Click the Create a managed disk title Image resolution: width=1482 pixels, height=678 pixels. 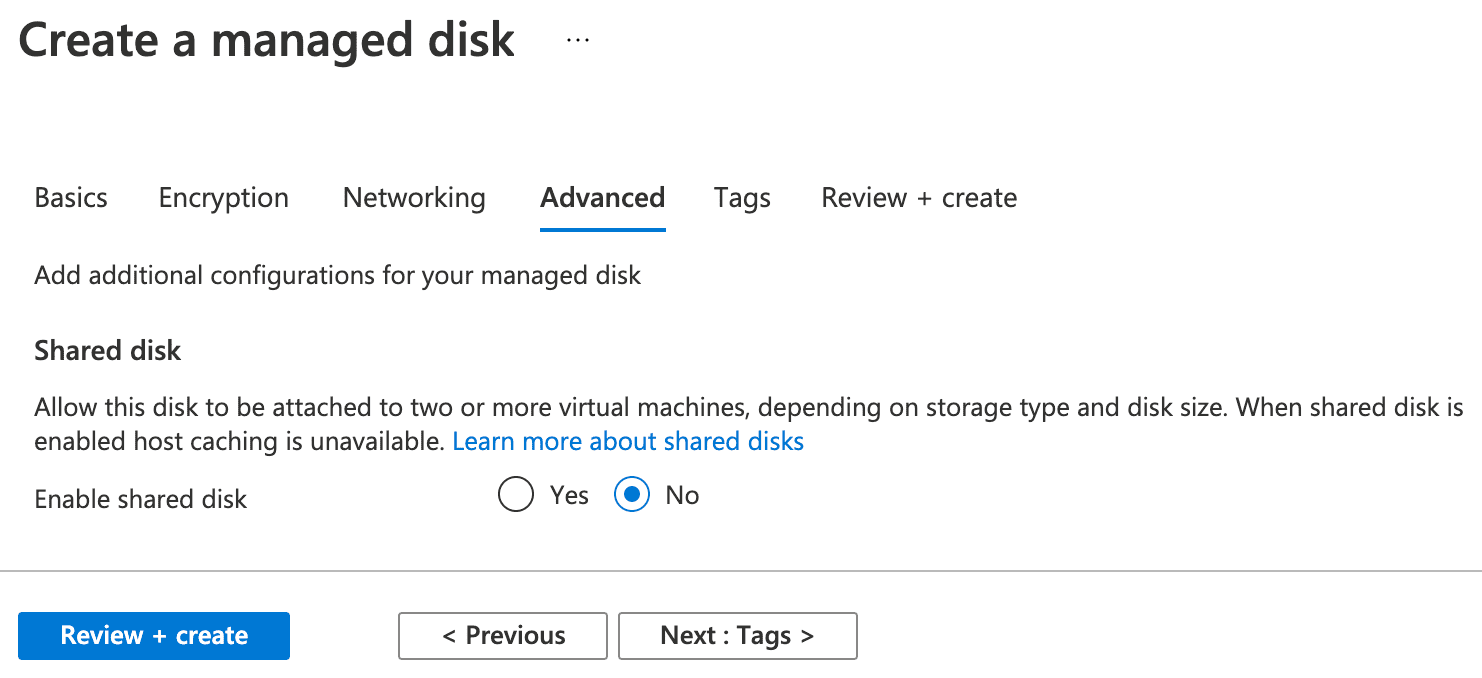coord(267,39)
